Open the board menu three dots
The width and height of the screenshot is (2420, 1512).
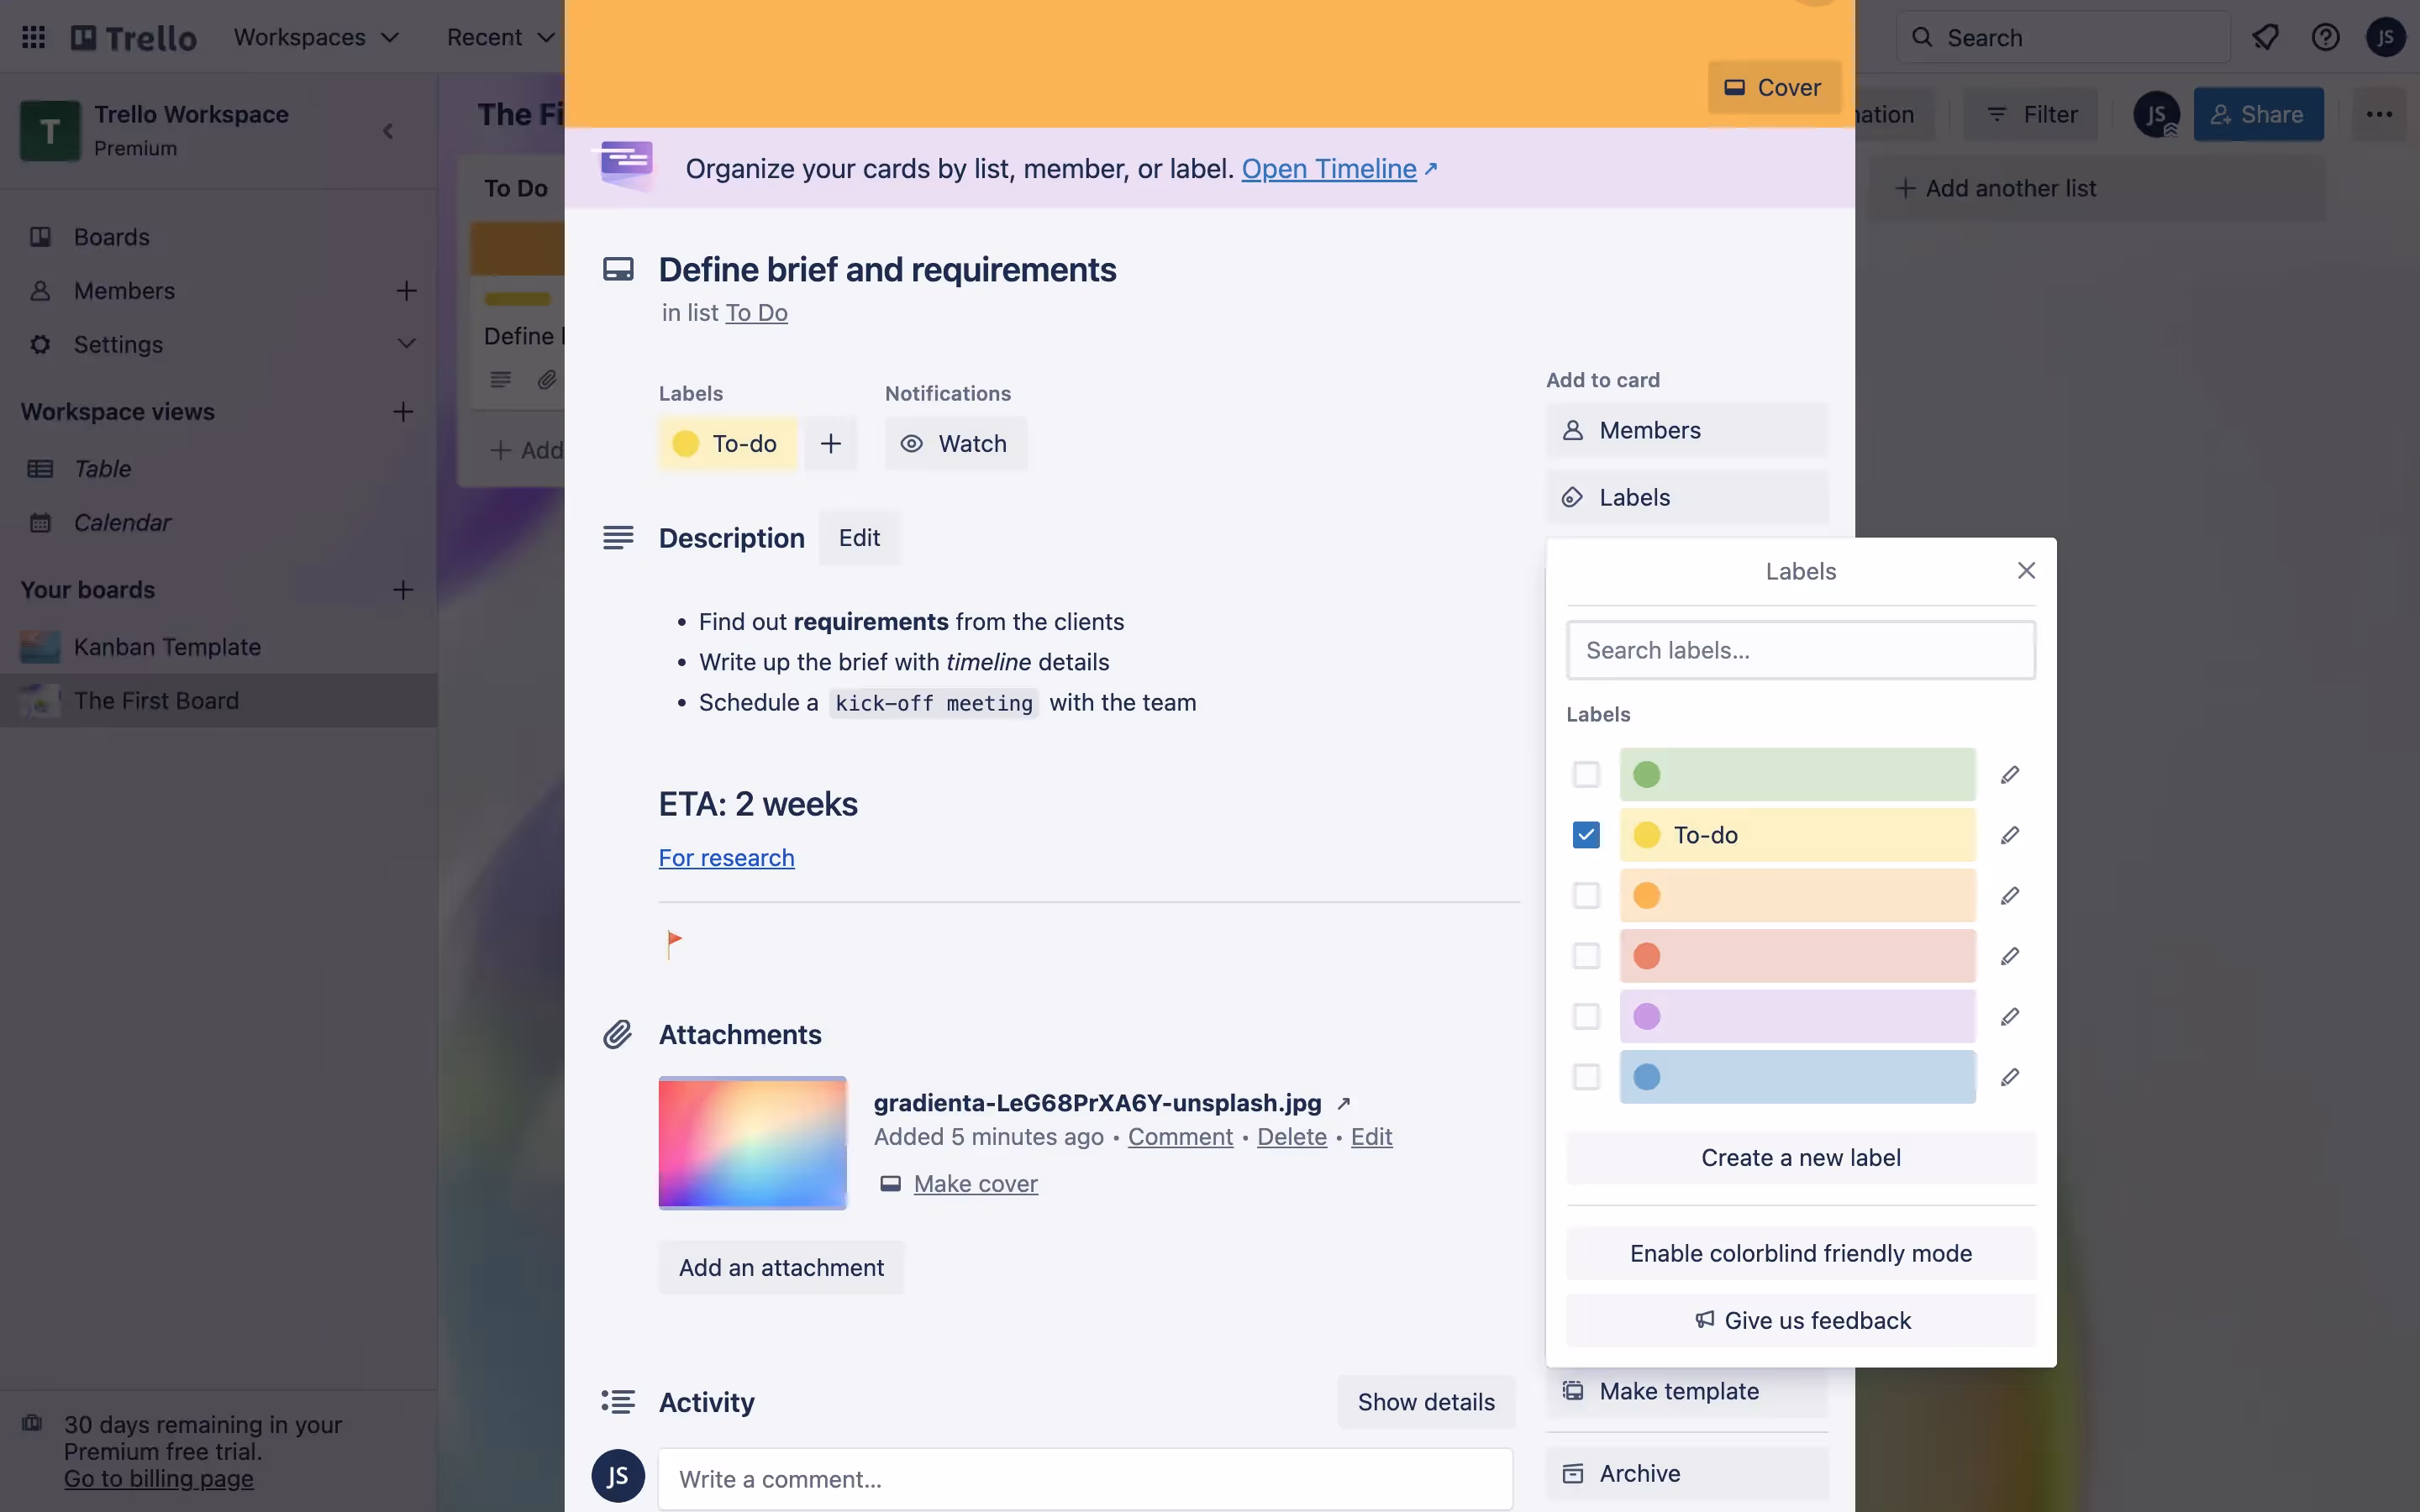pyautogui.click(x=2379, y=114)
